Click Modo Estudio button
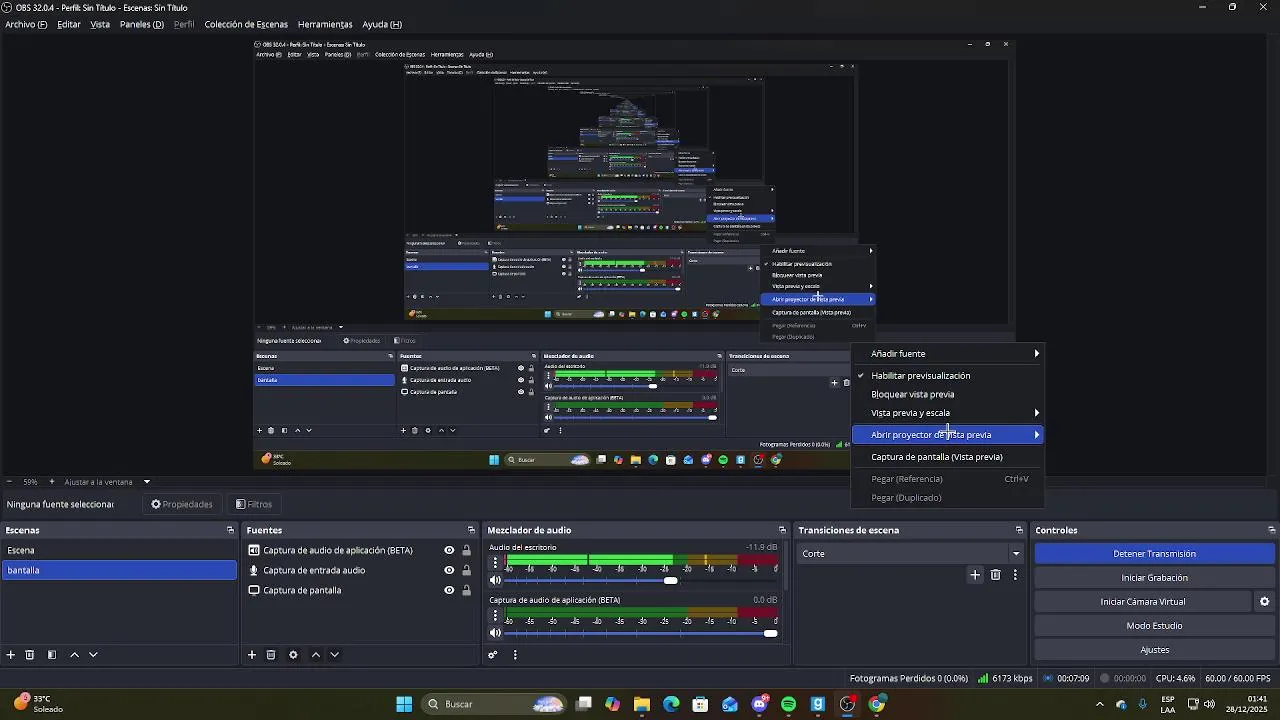Viewport: 1280px width, 720px height. pyautogui.click(x=1154, y=626)
